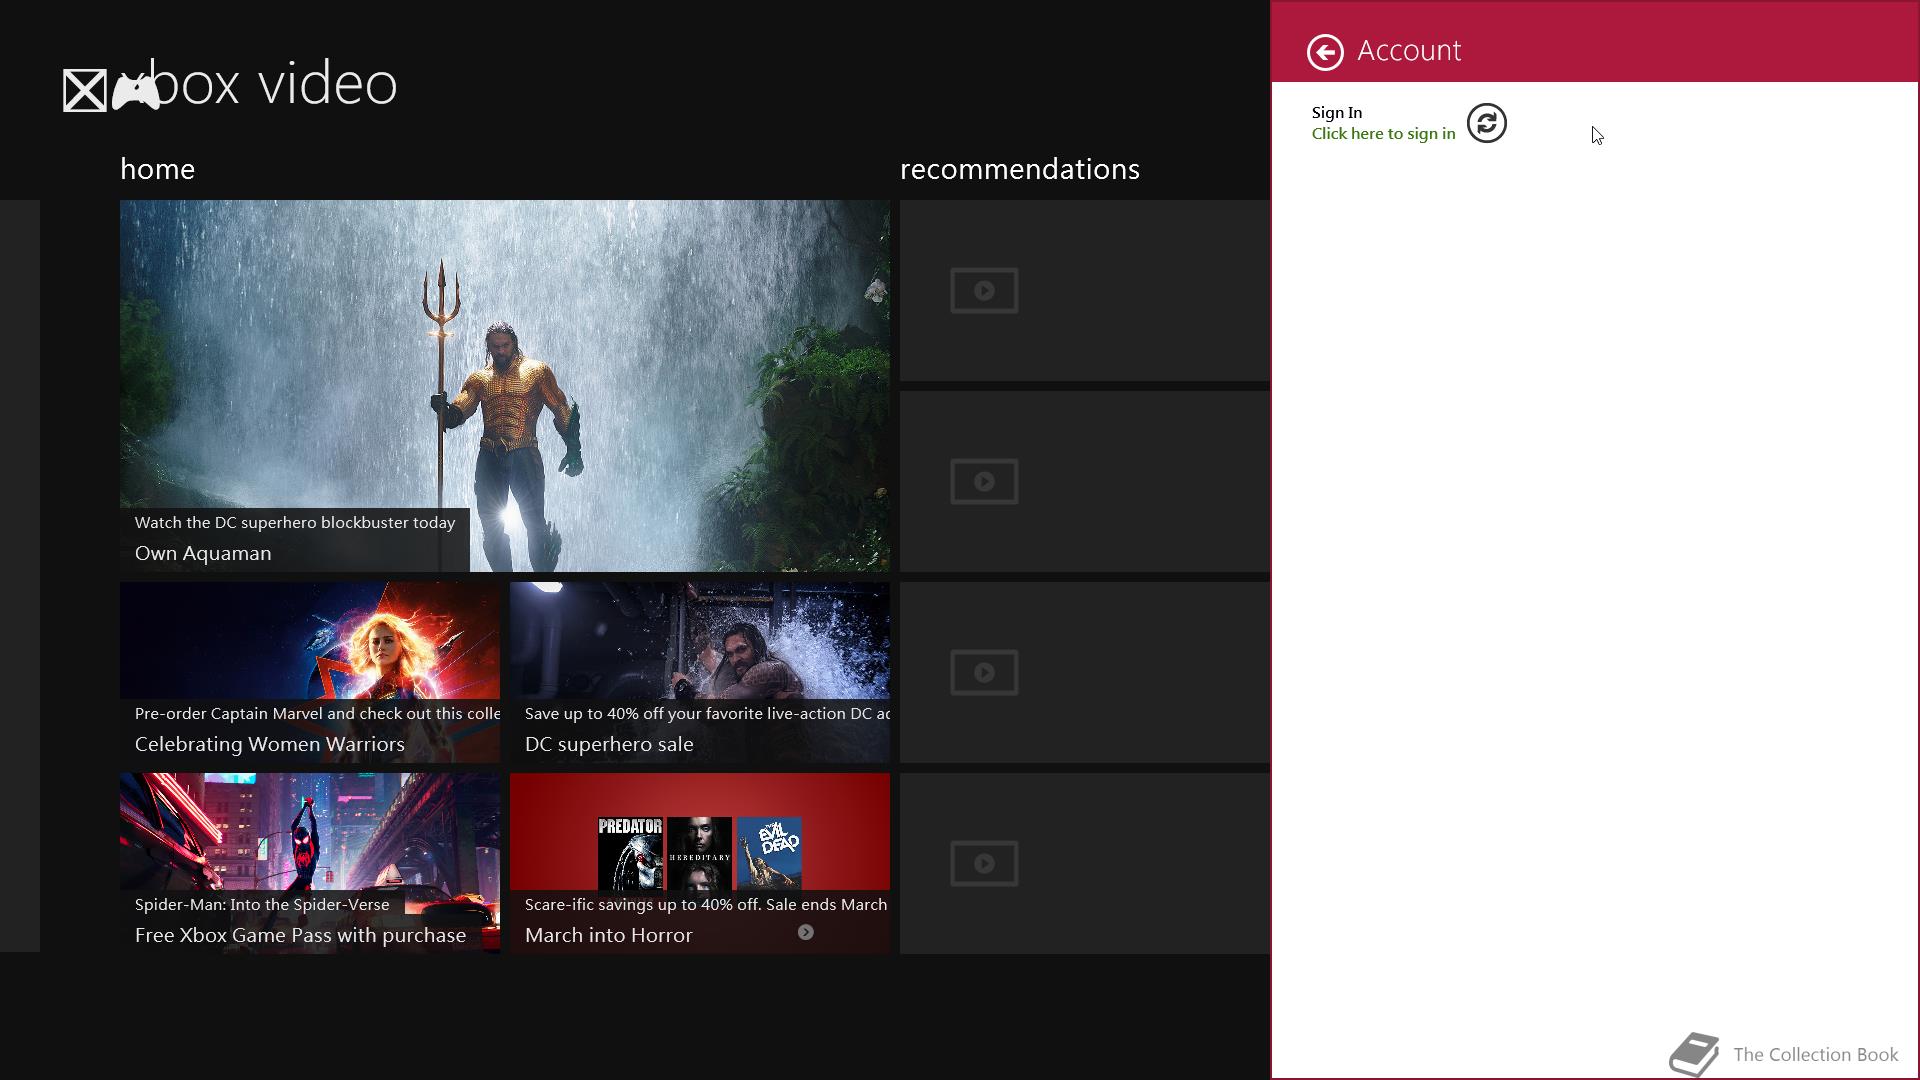This screenshot has height=1080, width=1920.
Task: Open the March into Horror tile
Action: pyautogui.click(x=700, y=863)
